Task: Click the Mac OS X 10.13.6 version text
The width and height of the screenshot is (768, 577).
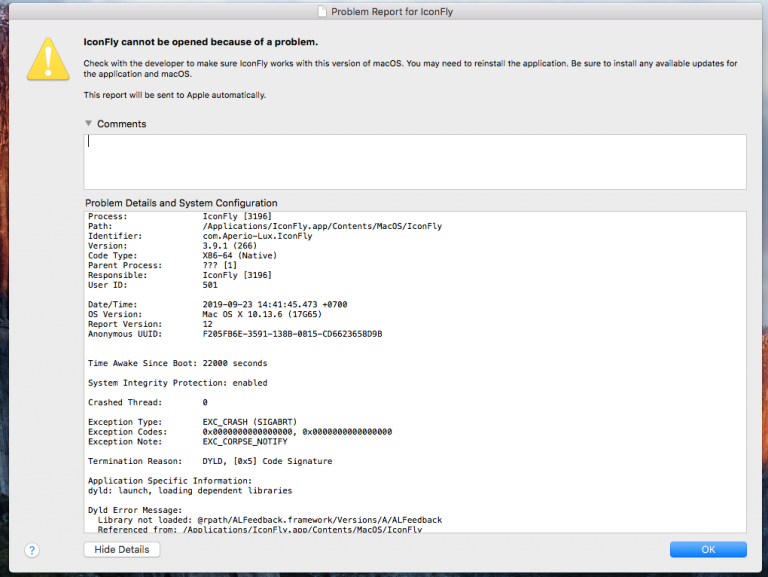Action: click(x=262, y=314)
